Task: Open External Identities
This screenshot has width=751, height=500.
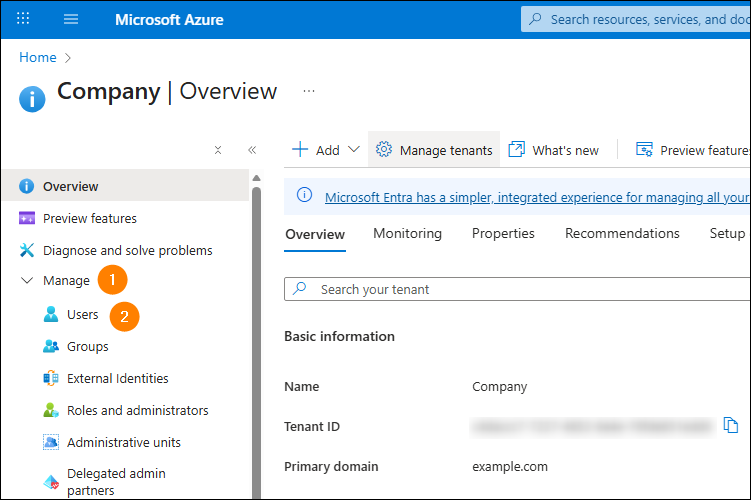Action: click(118, 378)
